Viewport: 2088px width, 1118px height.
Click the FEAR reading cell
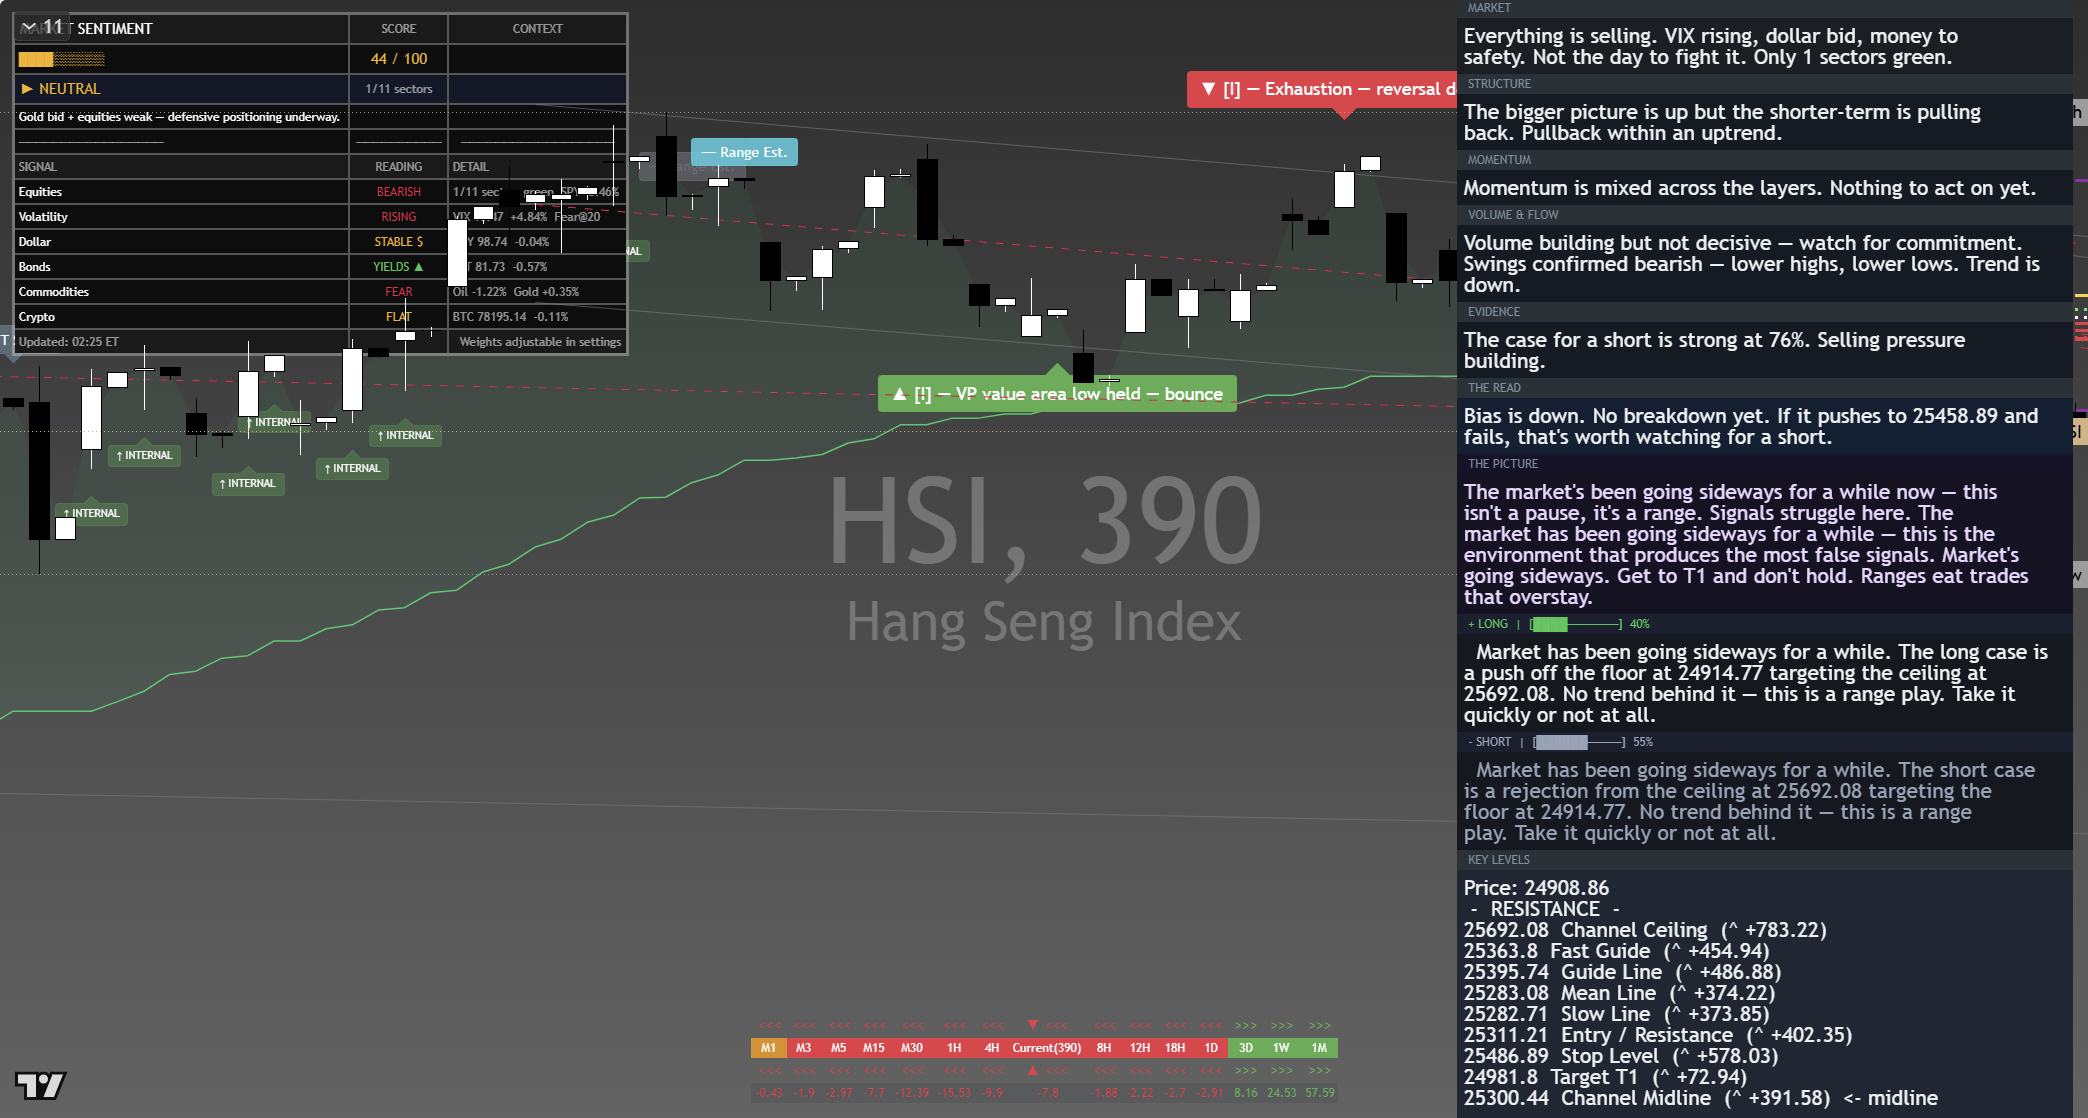tap(398, 292)
